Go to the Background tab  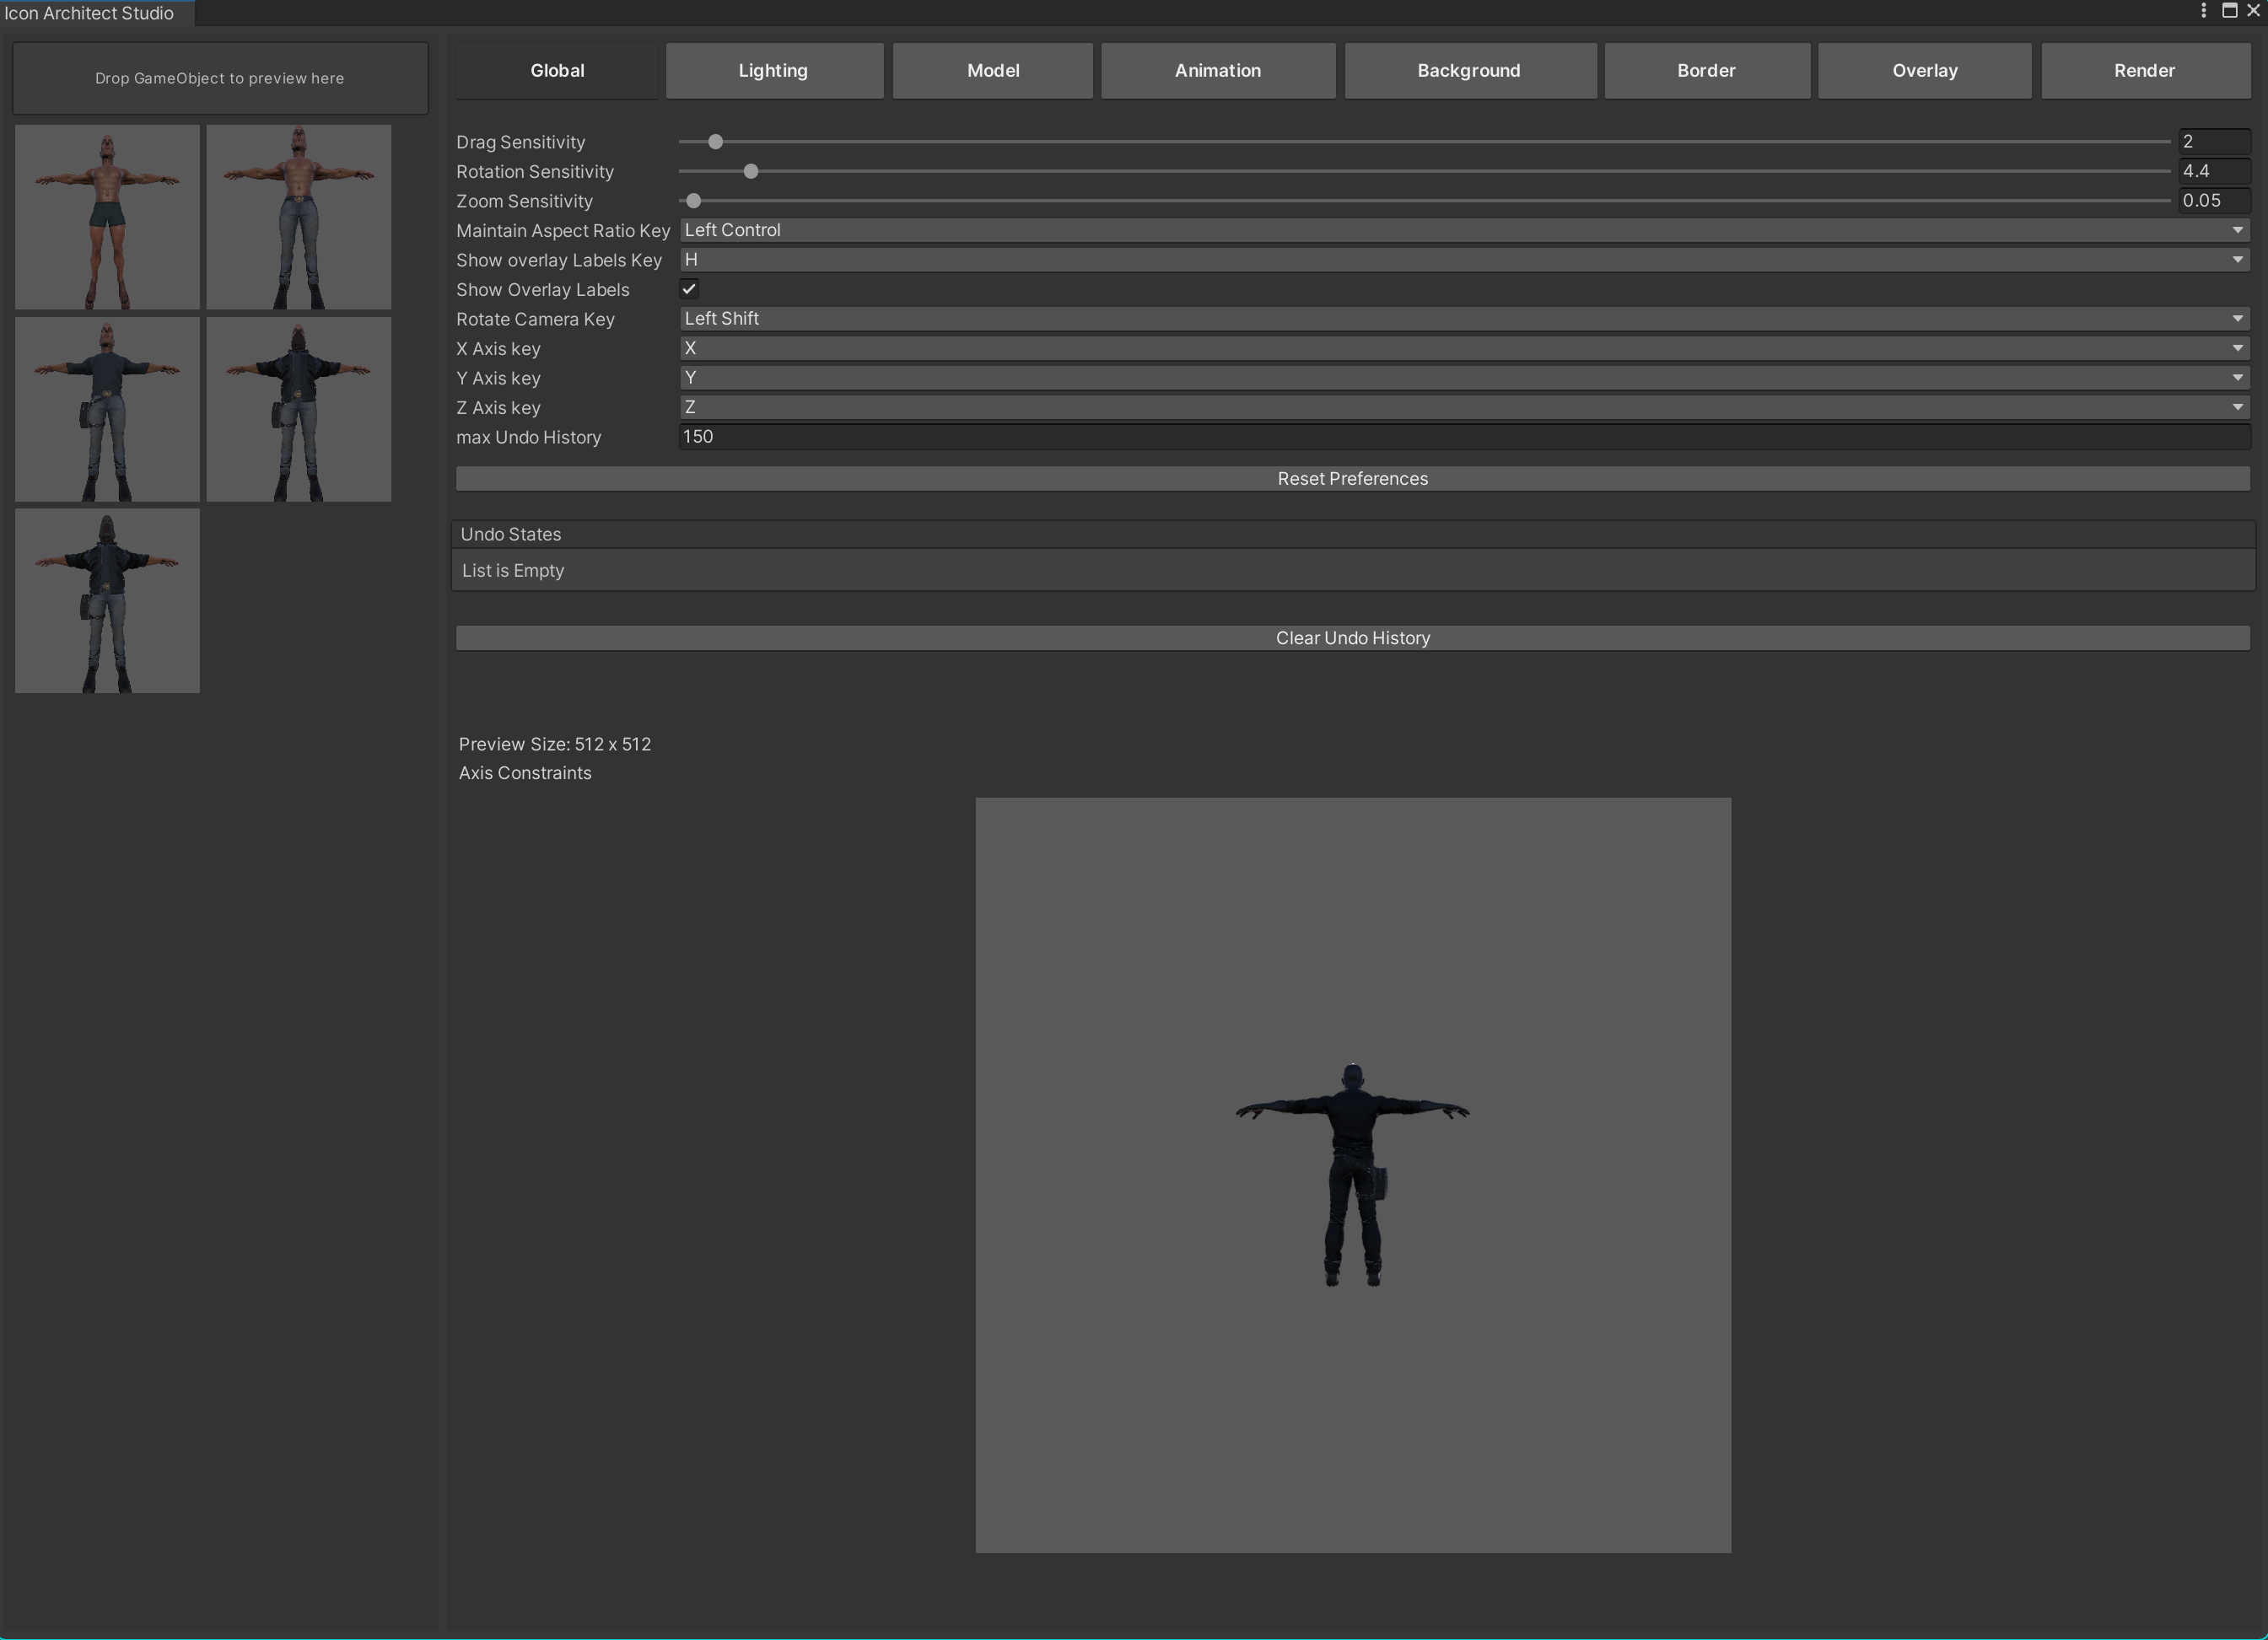click(1468, 71)
